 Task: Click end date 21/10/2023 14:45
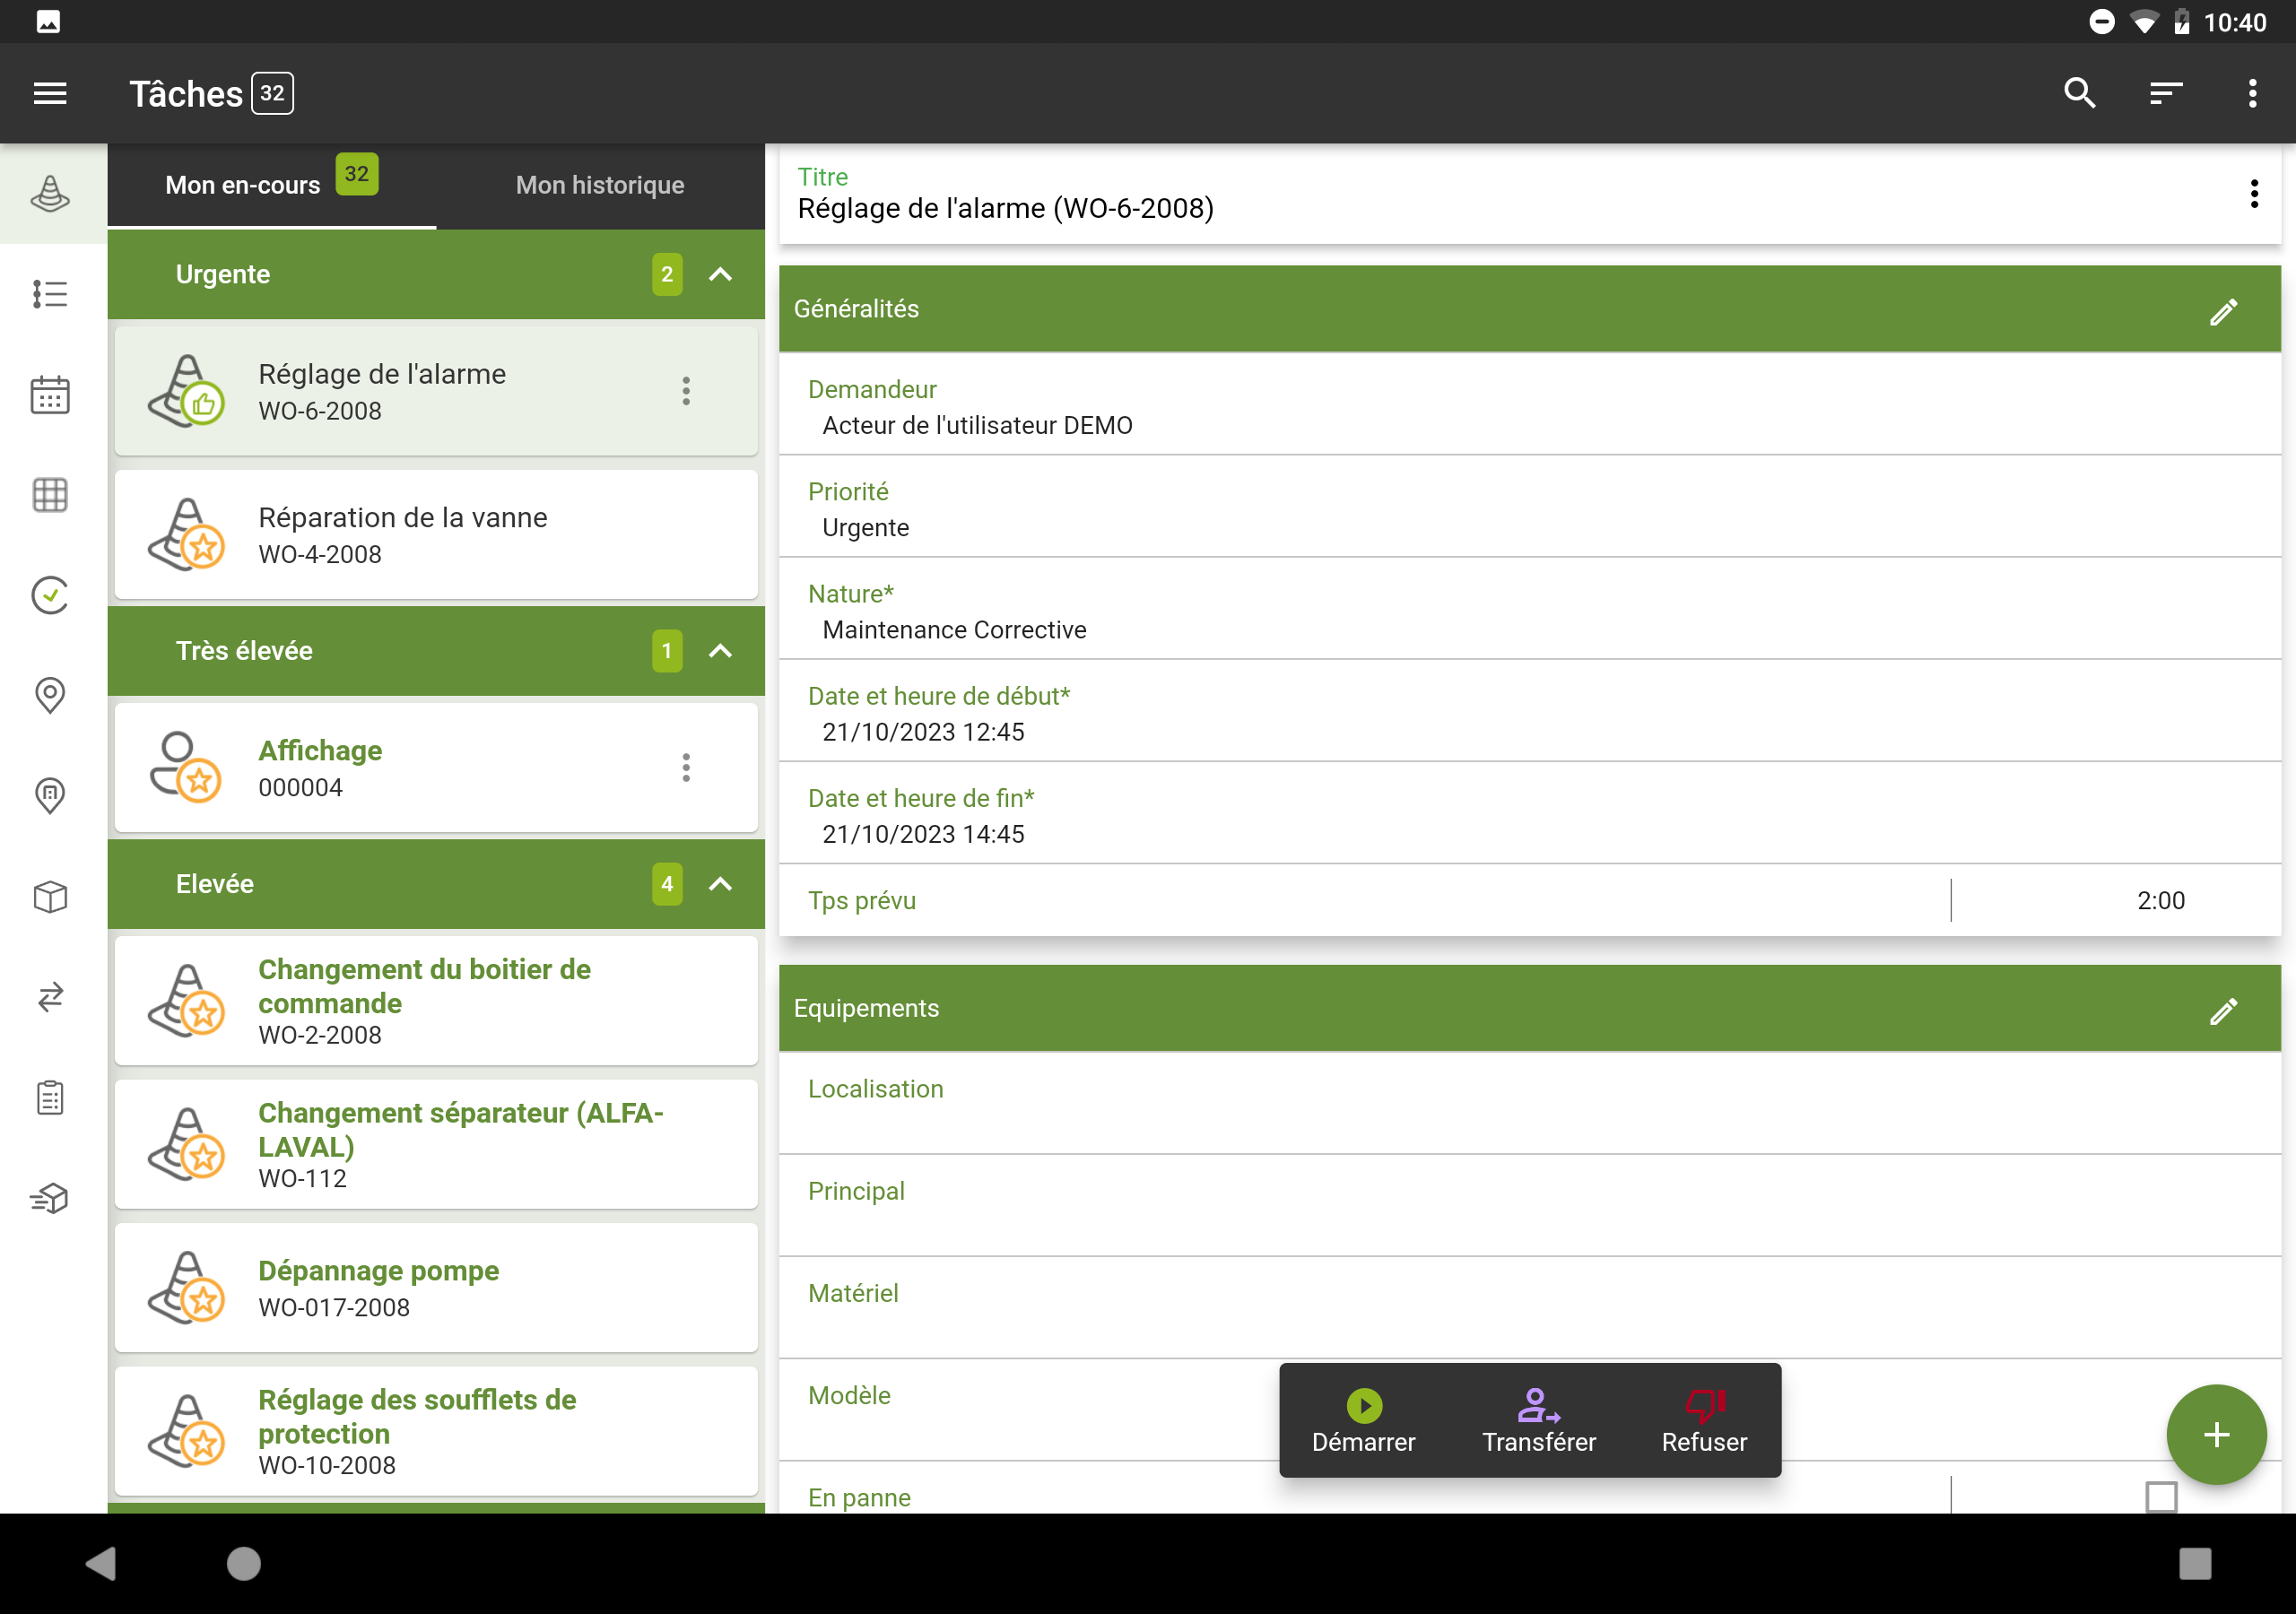click(1529, 814)
